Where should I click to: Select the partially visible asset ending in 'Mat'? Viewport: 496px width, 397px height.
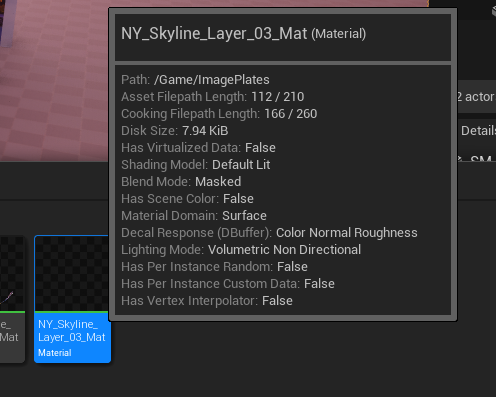pyautogui.click(x=12, y=299)
